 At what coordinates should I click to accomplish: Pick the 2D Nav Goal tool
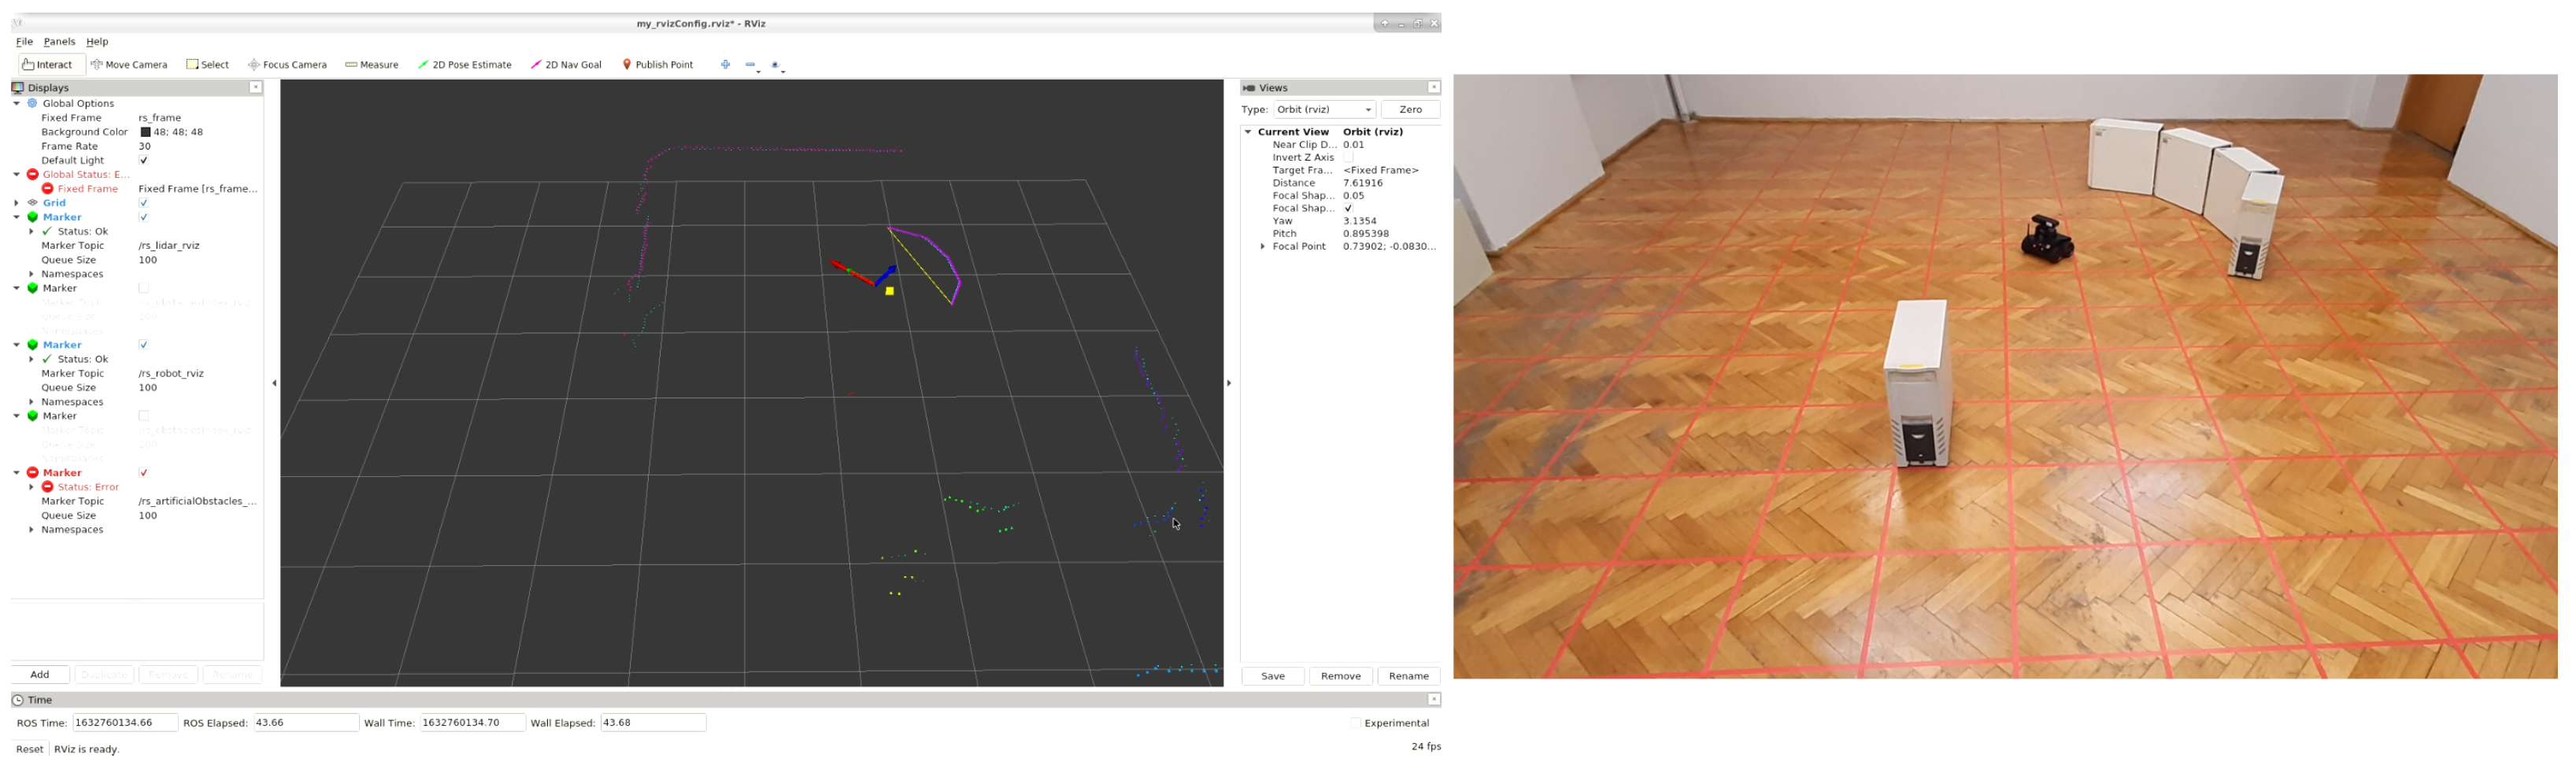point(566,65)
